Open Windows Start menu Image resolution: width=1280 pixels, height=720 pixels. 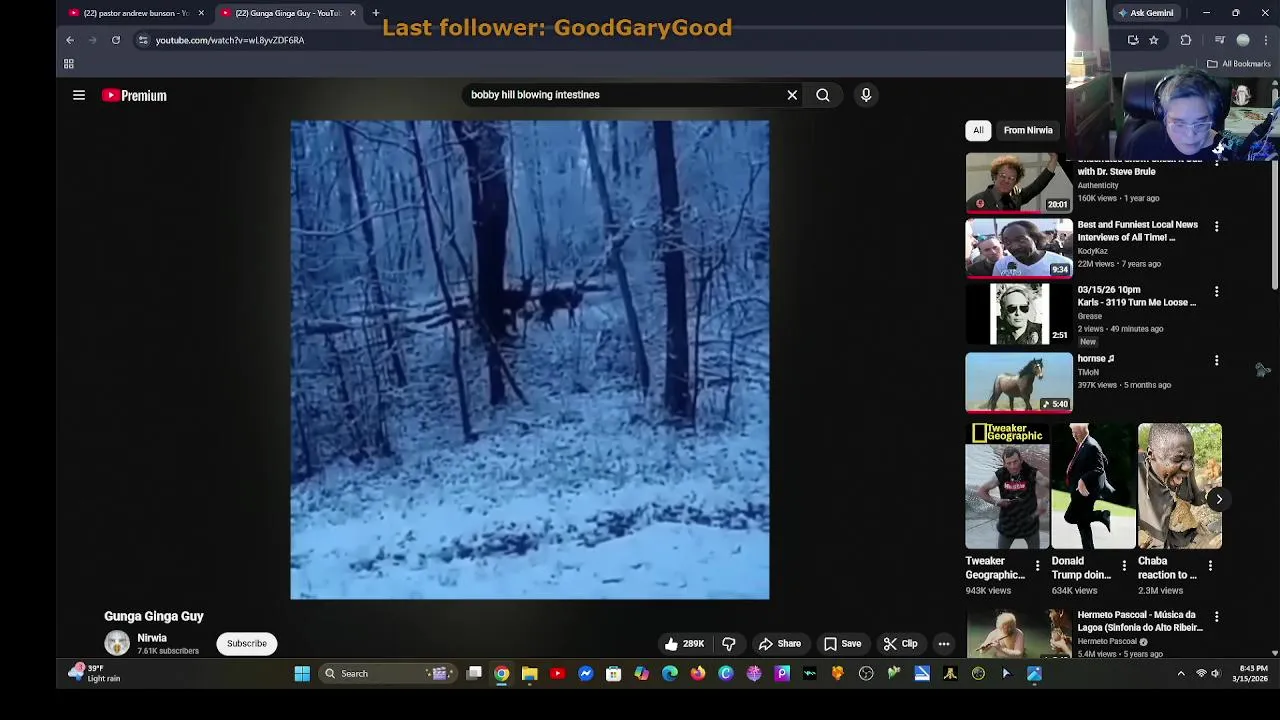tap(302, 674)
